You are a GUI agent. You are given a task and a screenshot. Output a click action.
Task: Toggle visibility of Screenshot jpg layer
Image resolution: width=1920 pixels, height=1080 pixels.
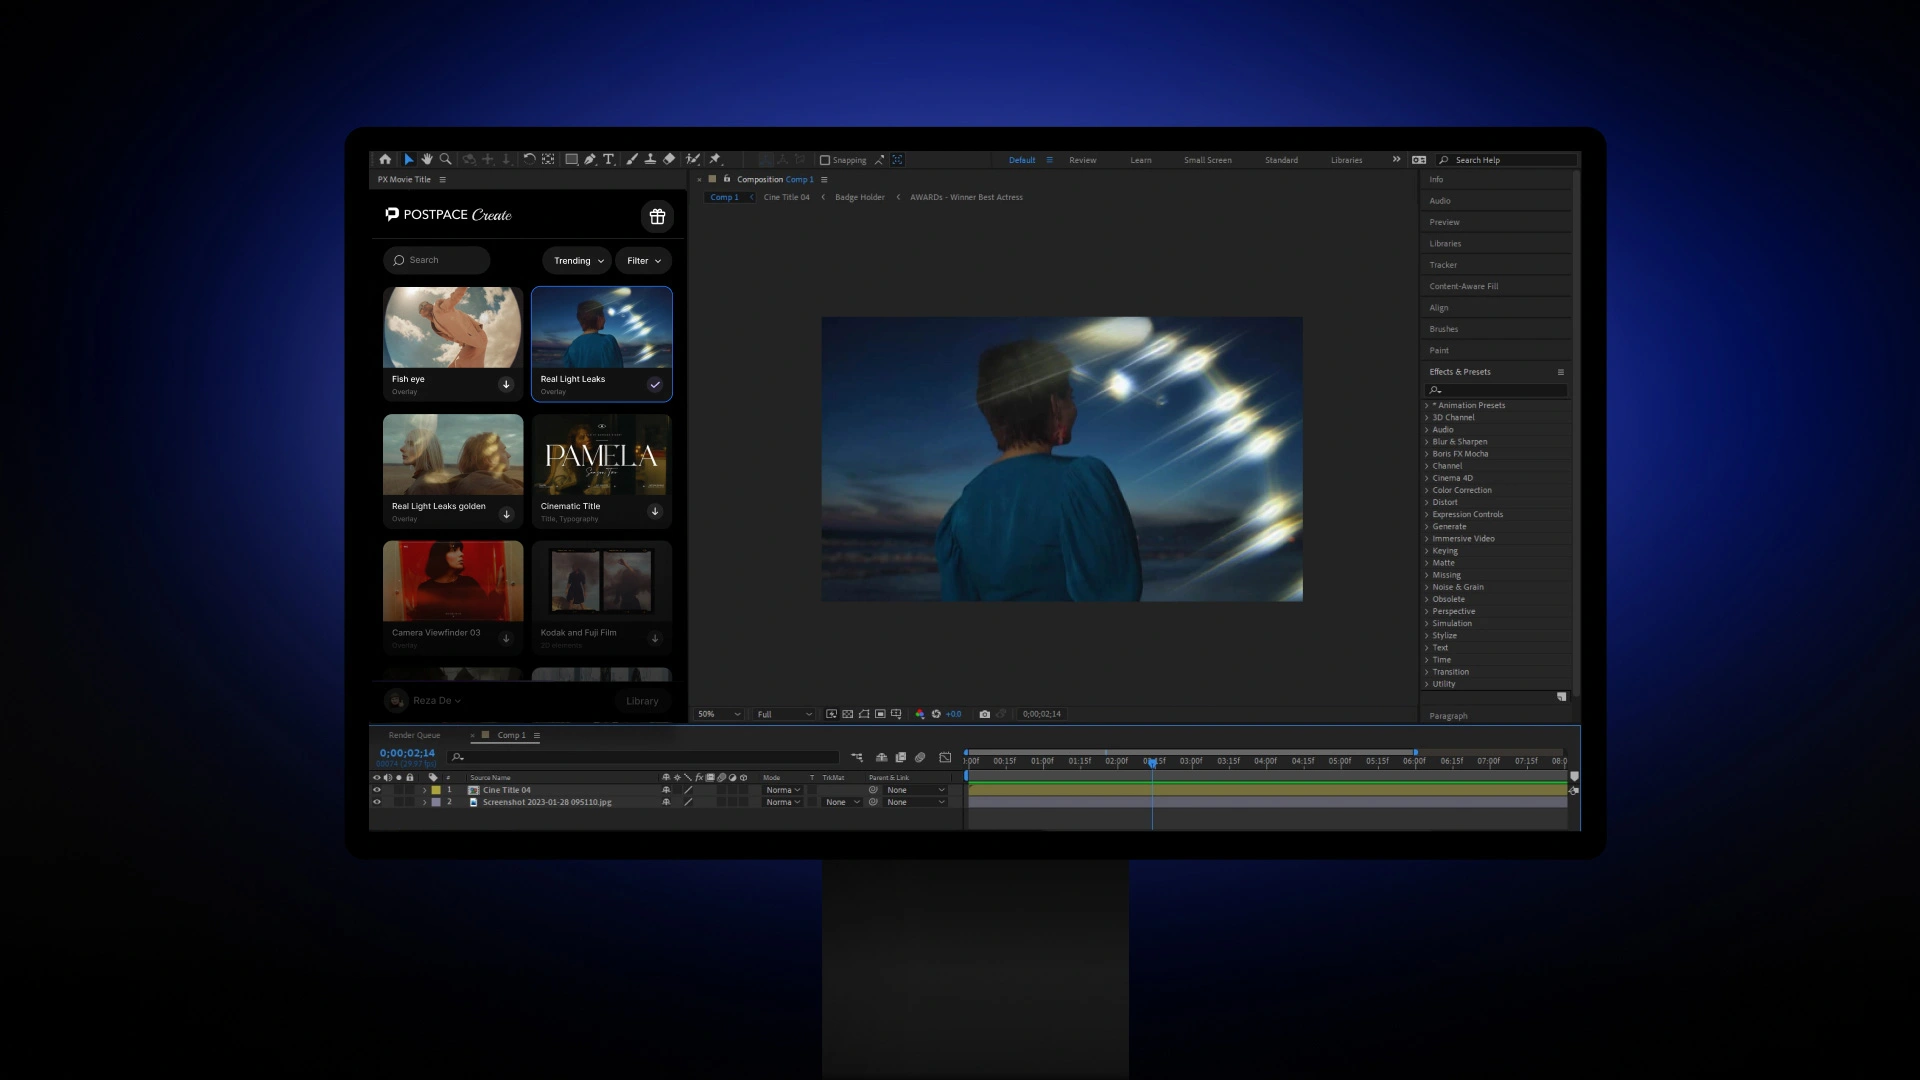tap(377, 802)
